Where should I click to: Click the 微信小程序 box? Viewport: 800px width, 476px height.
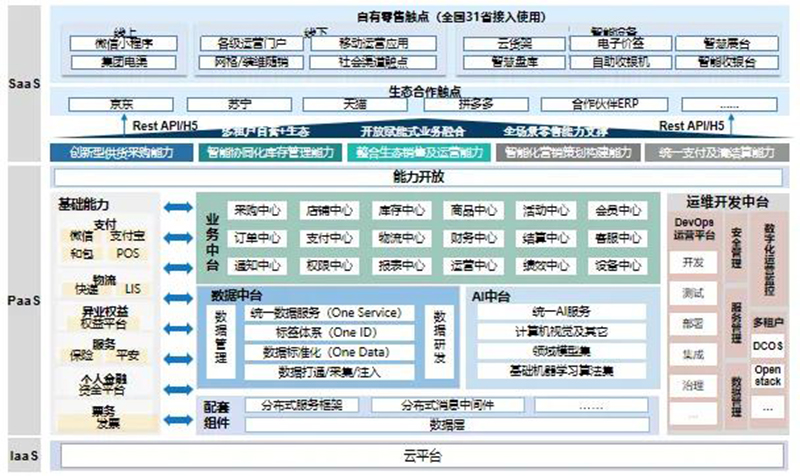(x=123, y=43)
